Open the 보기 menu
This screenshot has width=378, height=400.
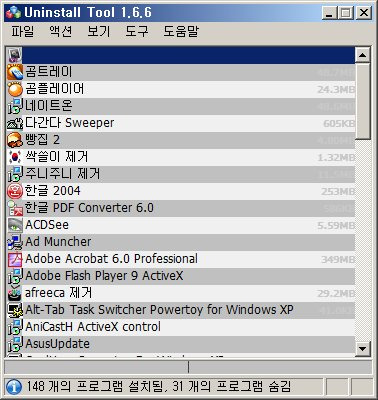98,31
